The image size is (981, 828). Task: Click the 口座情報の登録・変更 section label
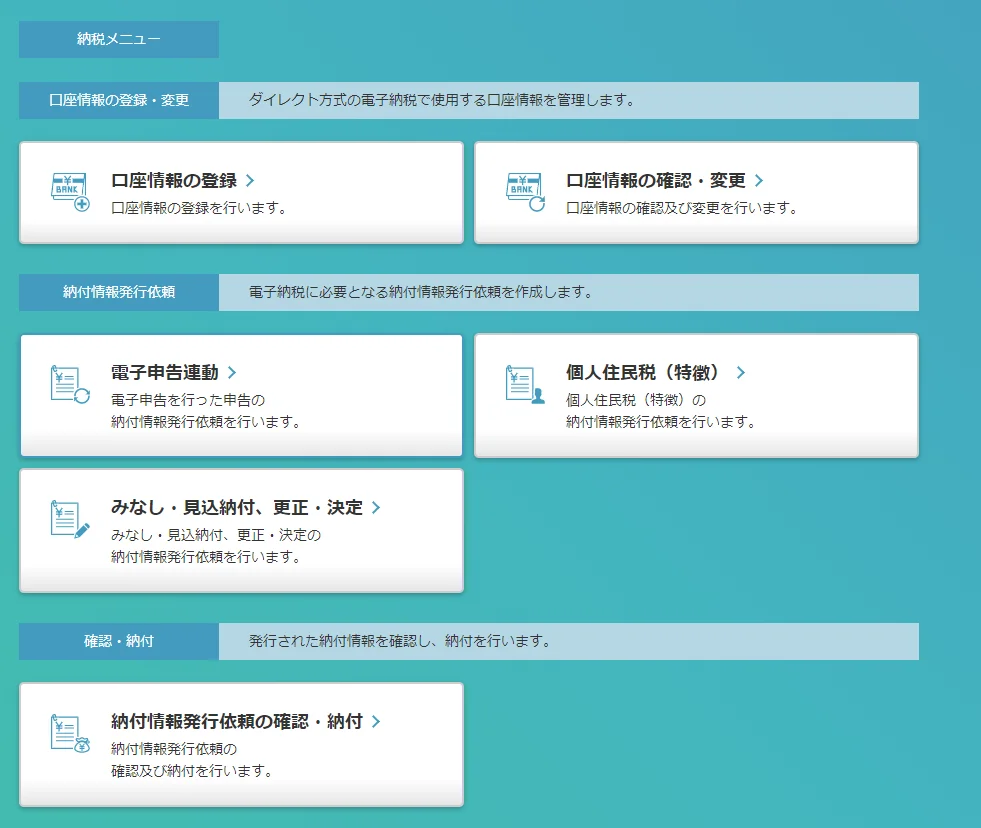pyautogui.click(x=119, y=100)
